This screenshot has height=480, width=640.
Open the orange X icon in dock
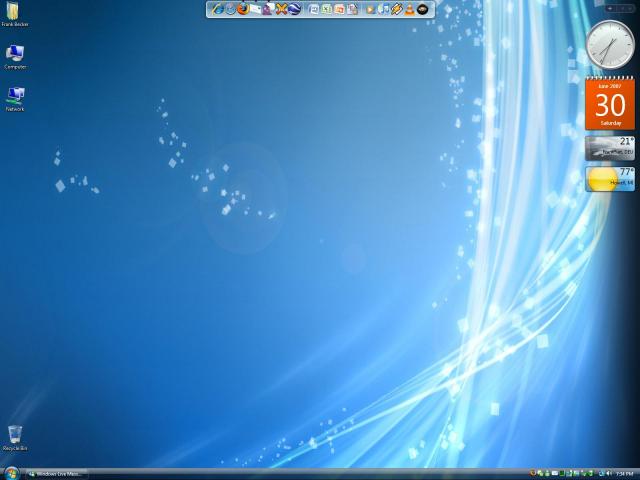point(281,9)
